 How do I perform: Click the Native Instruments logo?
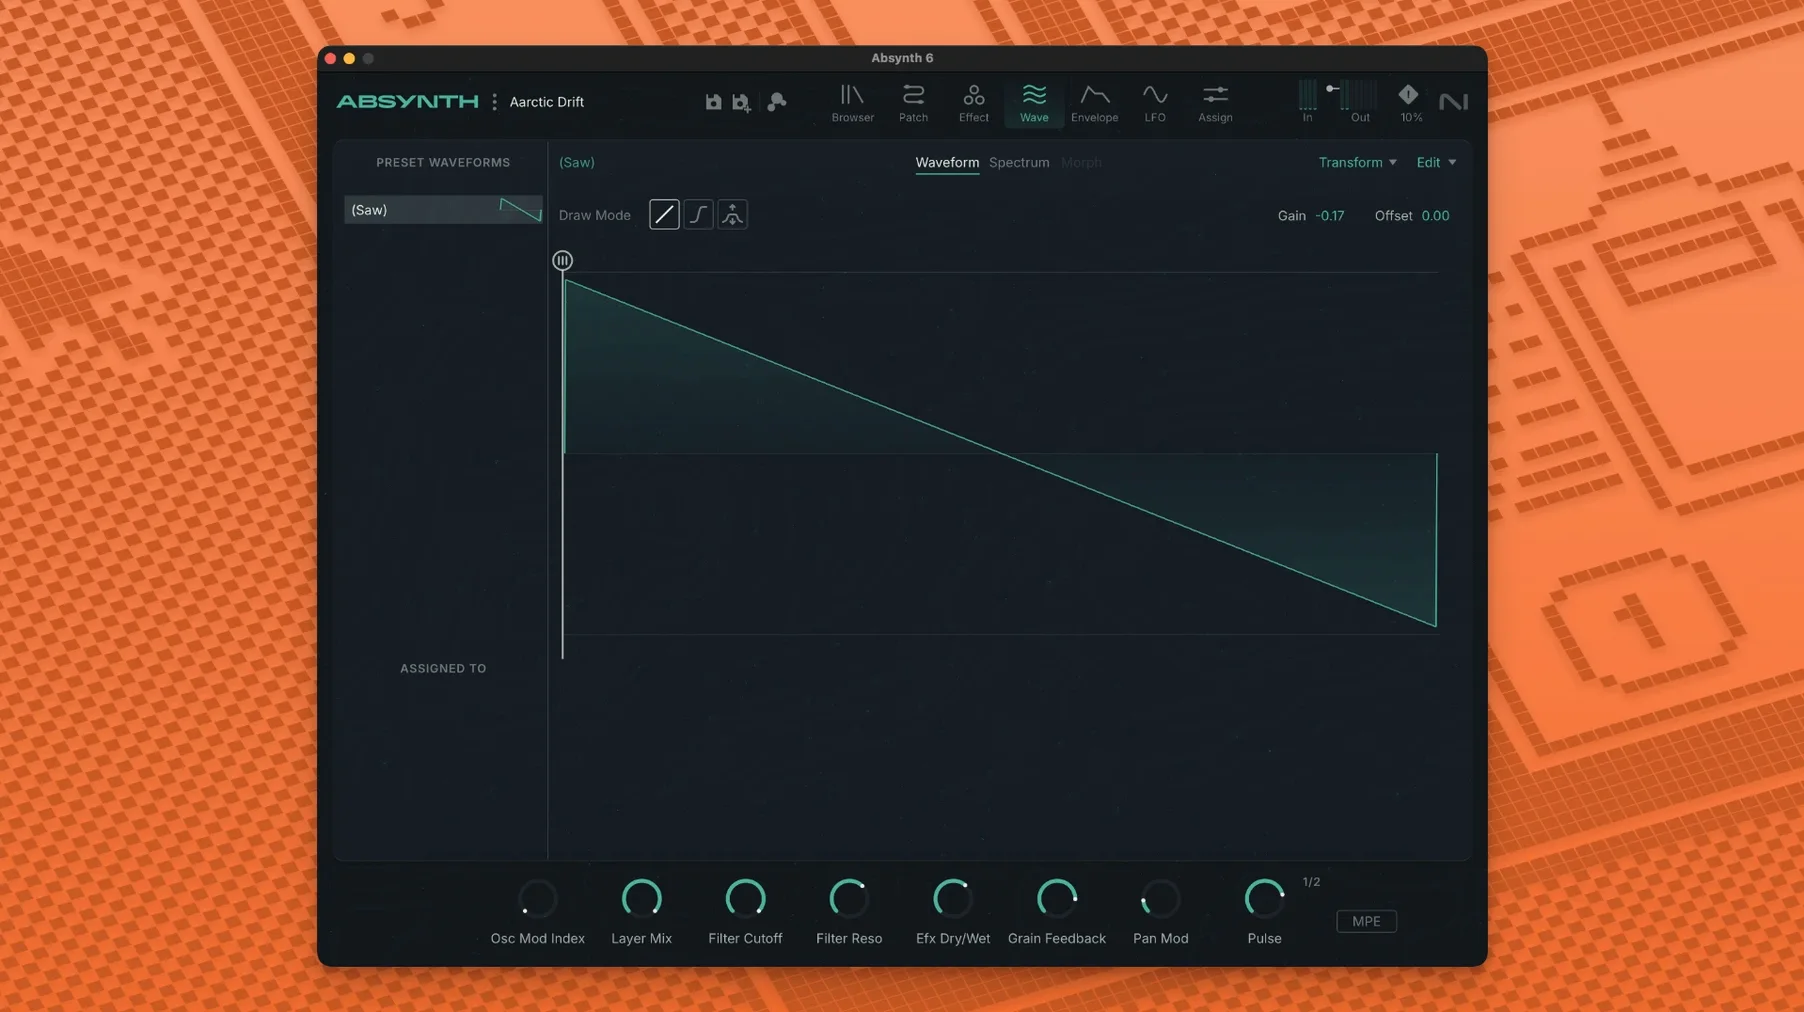[x=1453, y=102]
